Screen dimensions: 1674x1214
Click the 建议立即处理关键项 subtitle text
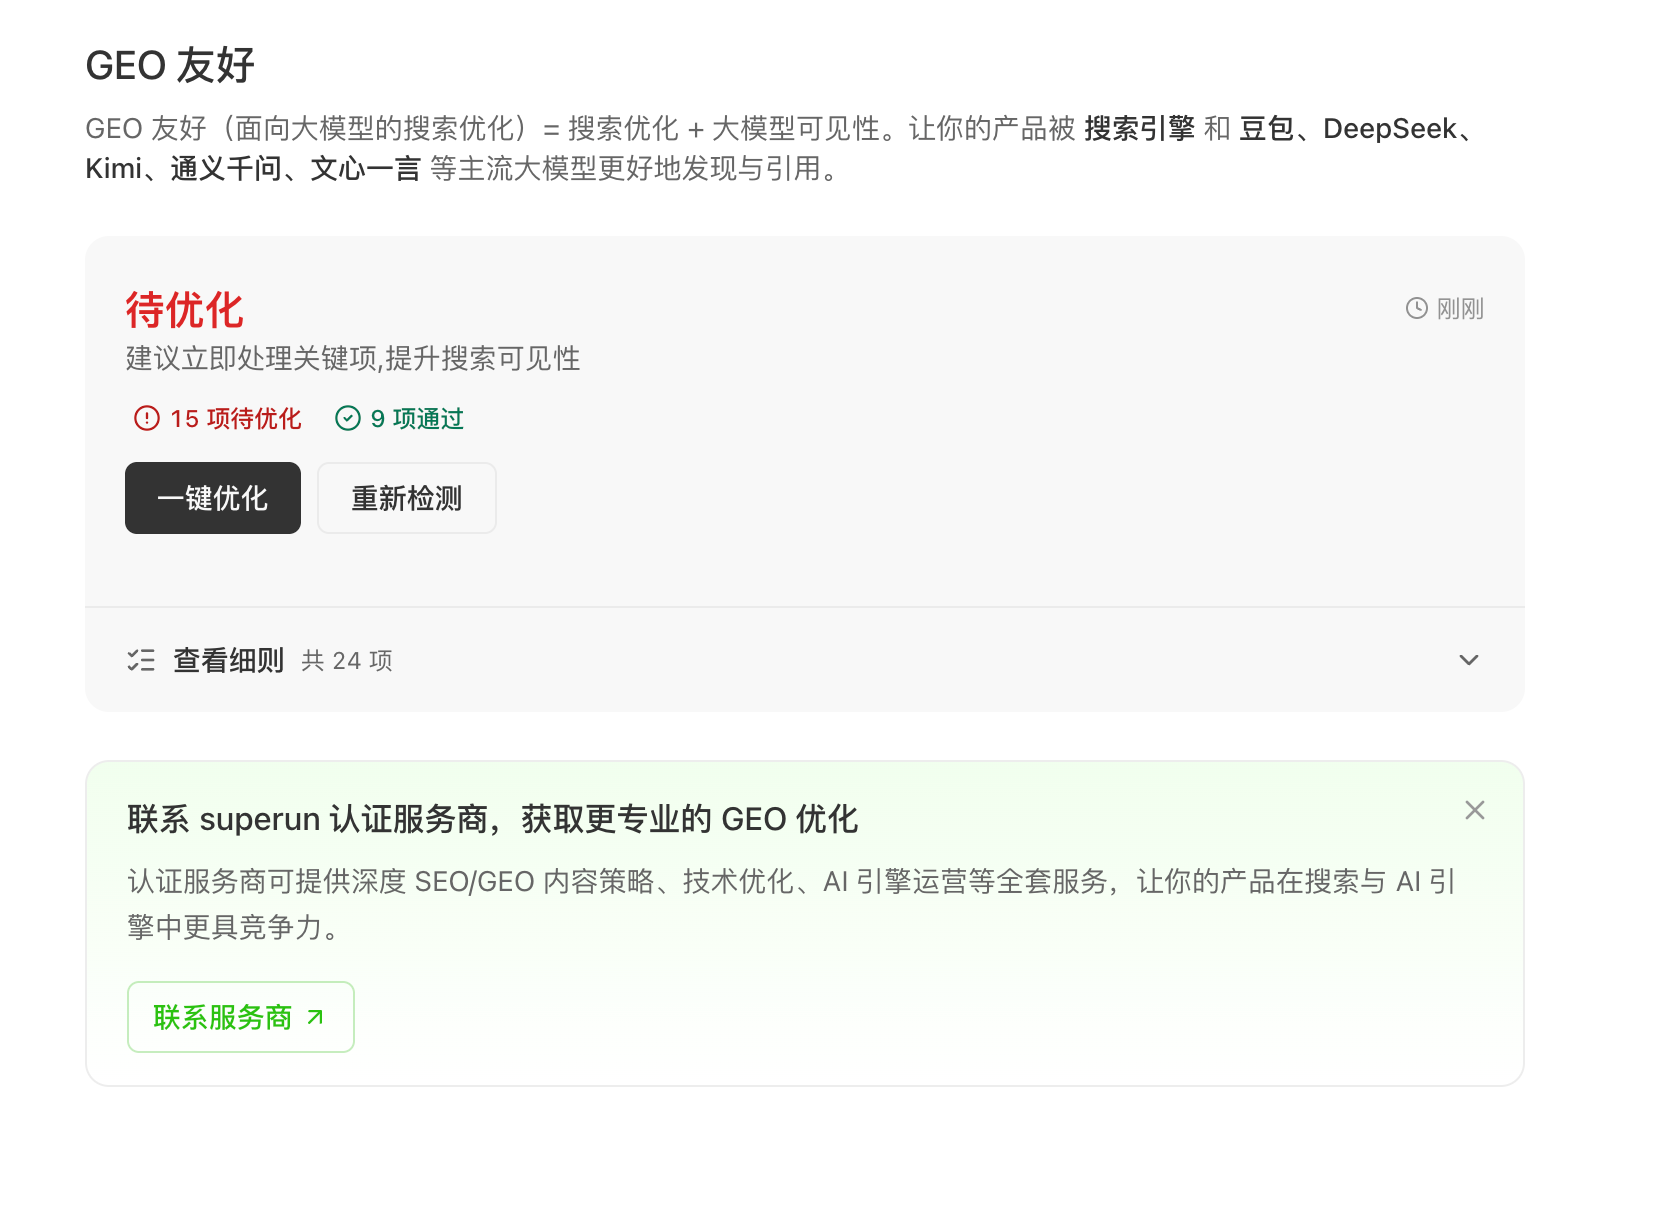click(353, 358)
